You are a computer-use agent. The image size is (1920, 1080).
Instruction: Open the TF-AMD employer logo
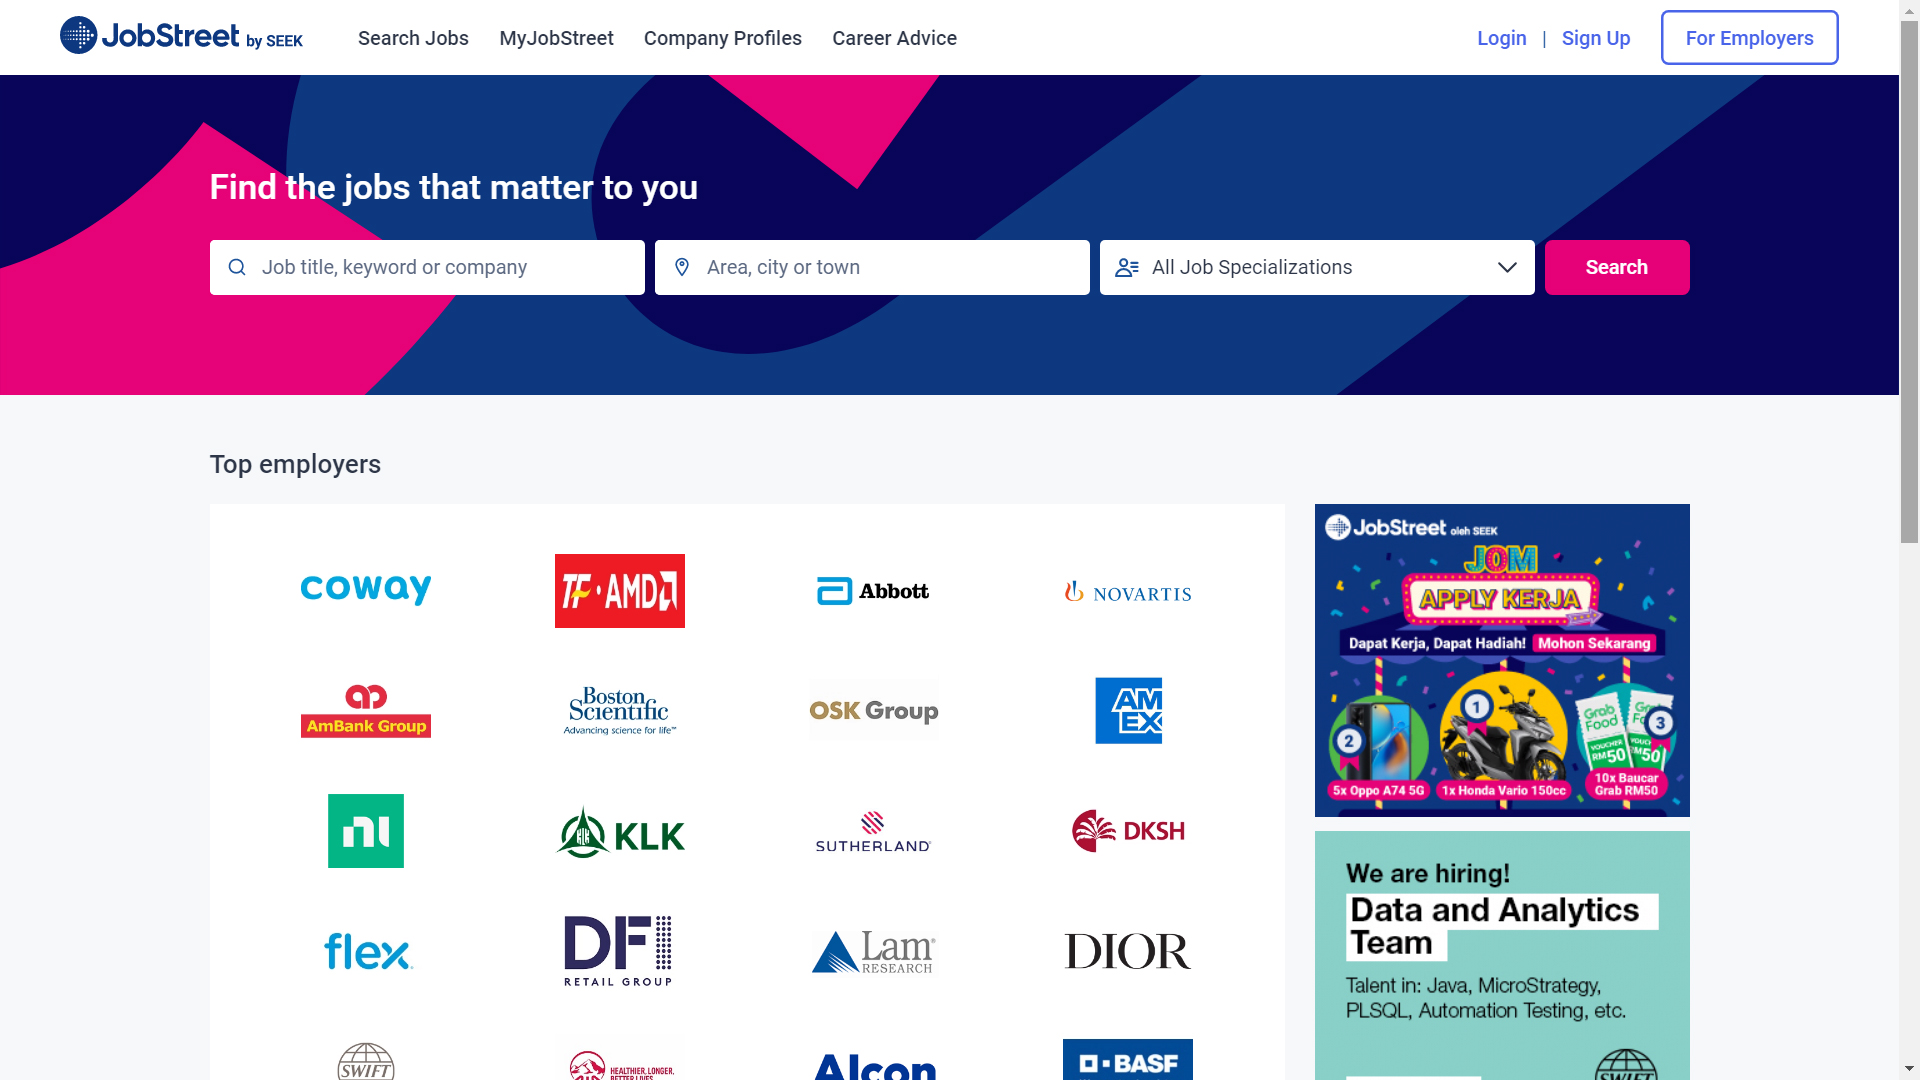[x=620, y=591]
